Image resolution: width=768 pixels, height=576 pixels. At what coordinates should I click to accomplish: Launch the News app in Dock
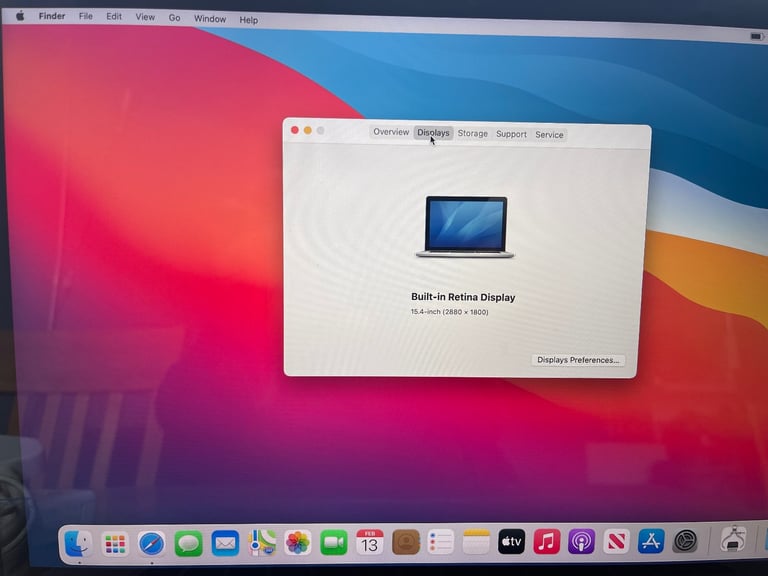tap(616, 541)
